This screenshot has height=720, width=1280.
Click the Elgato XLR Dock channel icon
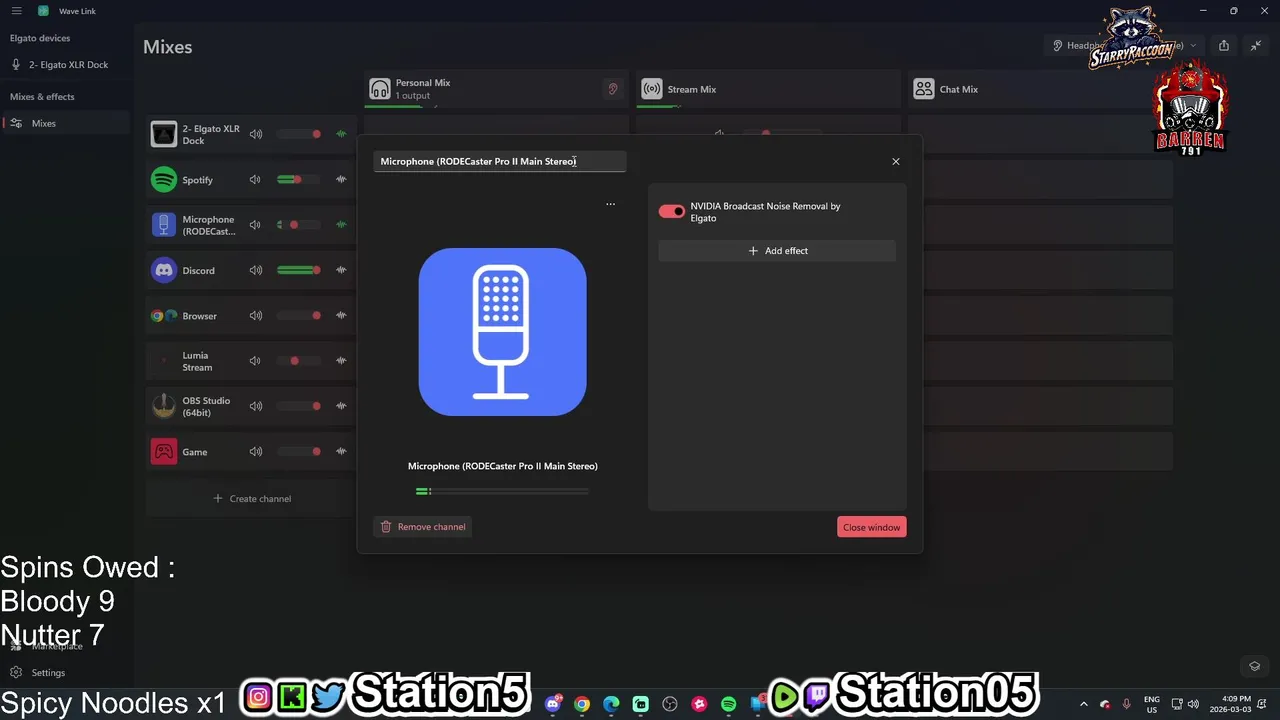click(x=164, y=134)
